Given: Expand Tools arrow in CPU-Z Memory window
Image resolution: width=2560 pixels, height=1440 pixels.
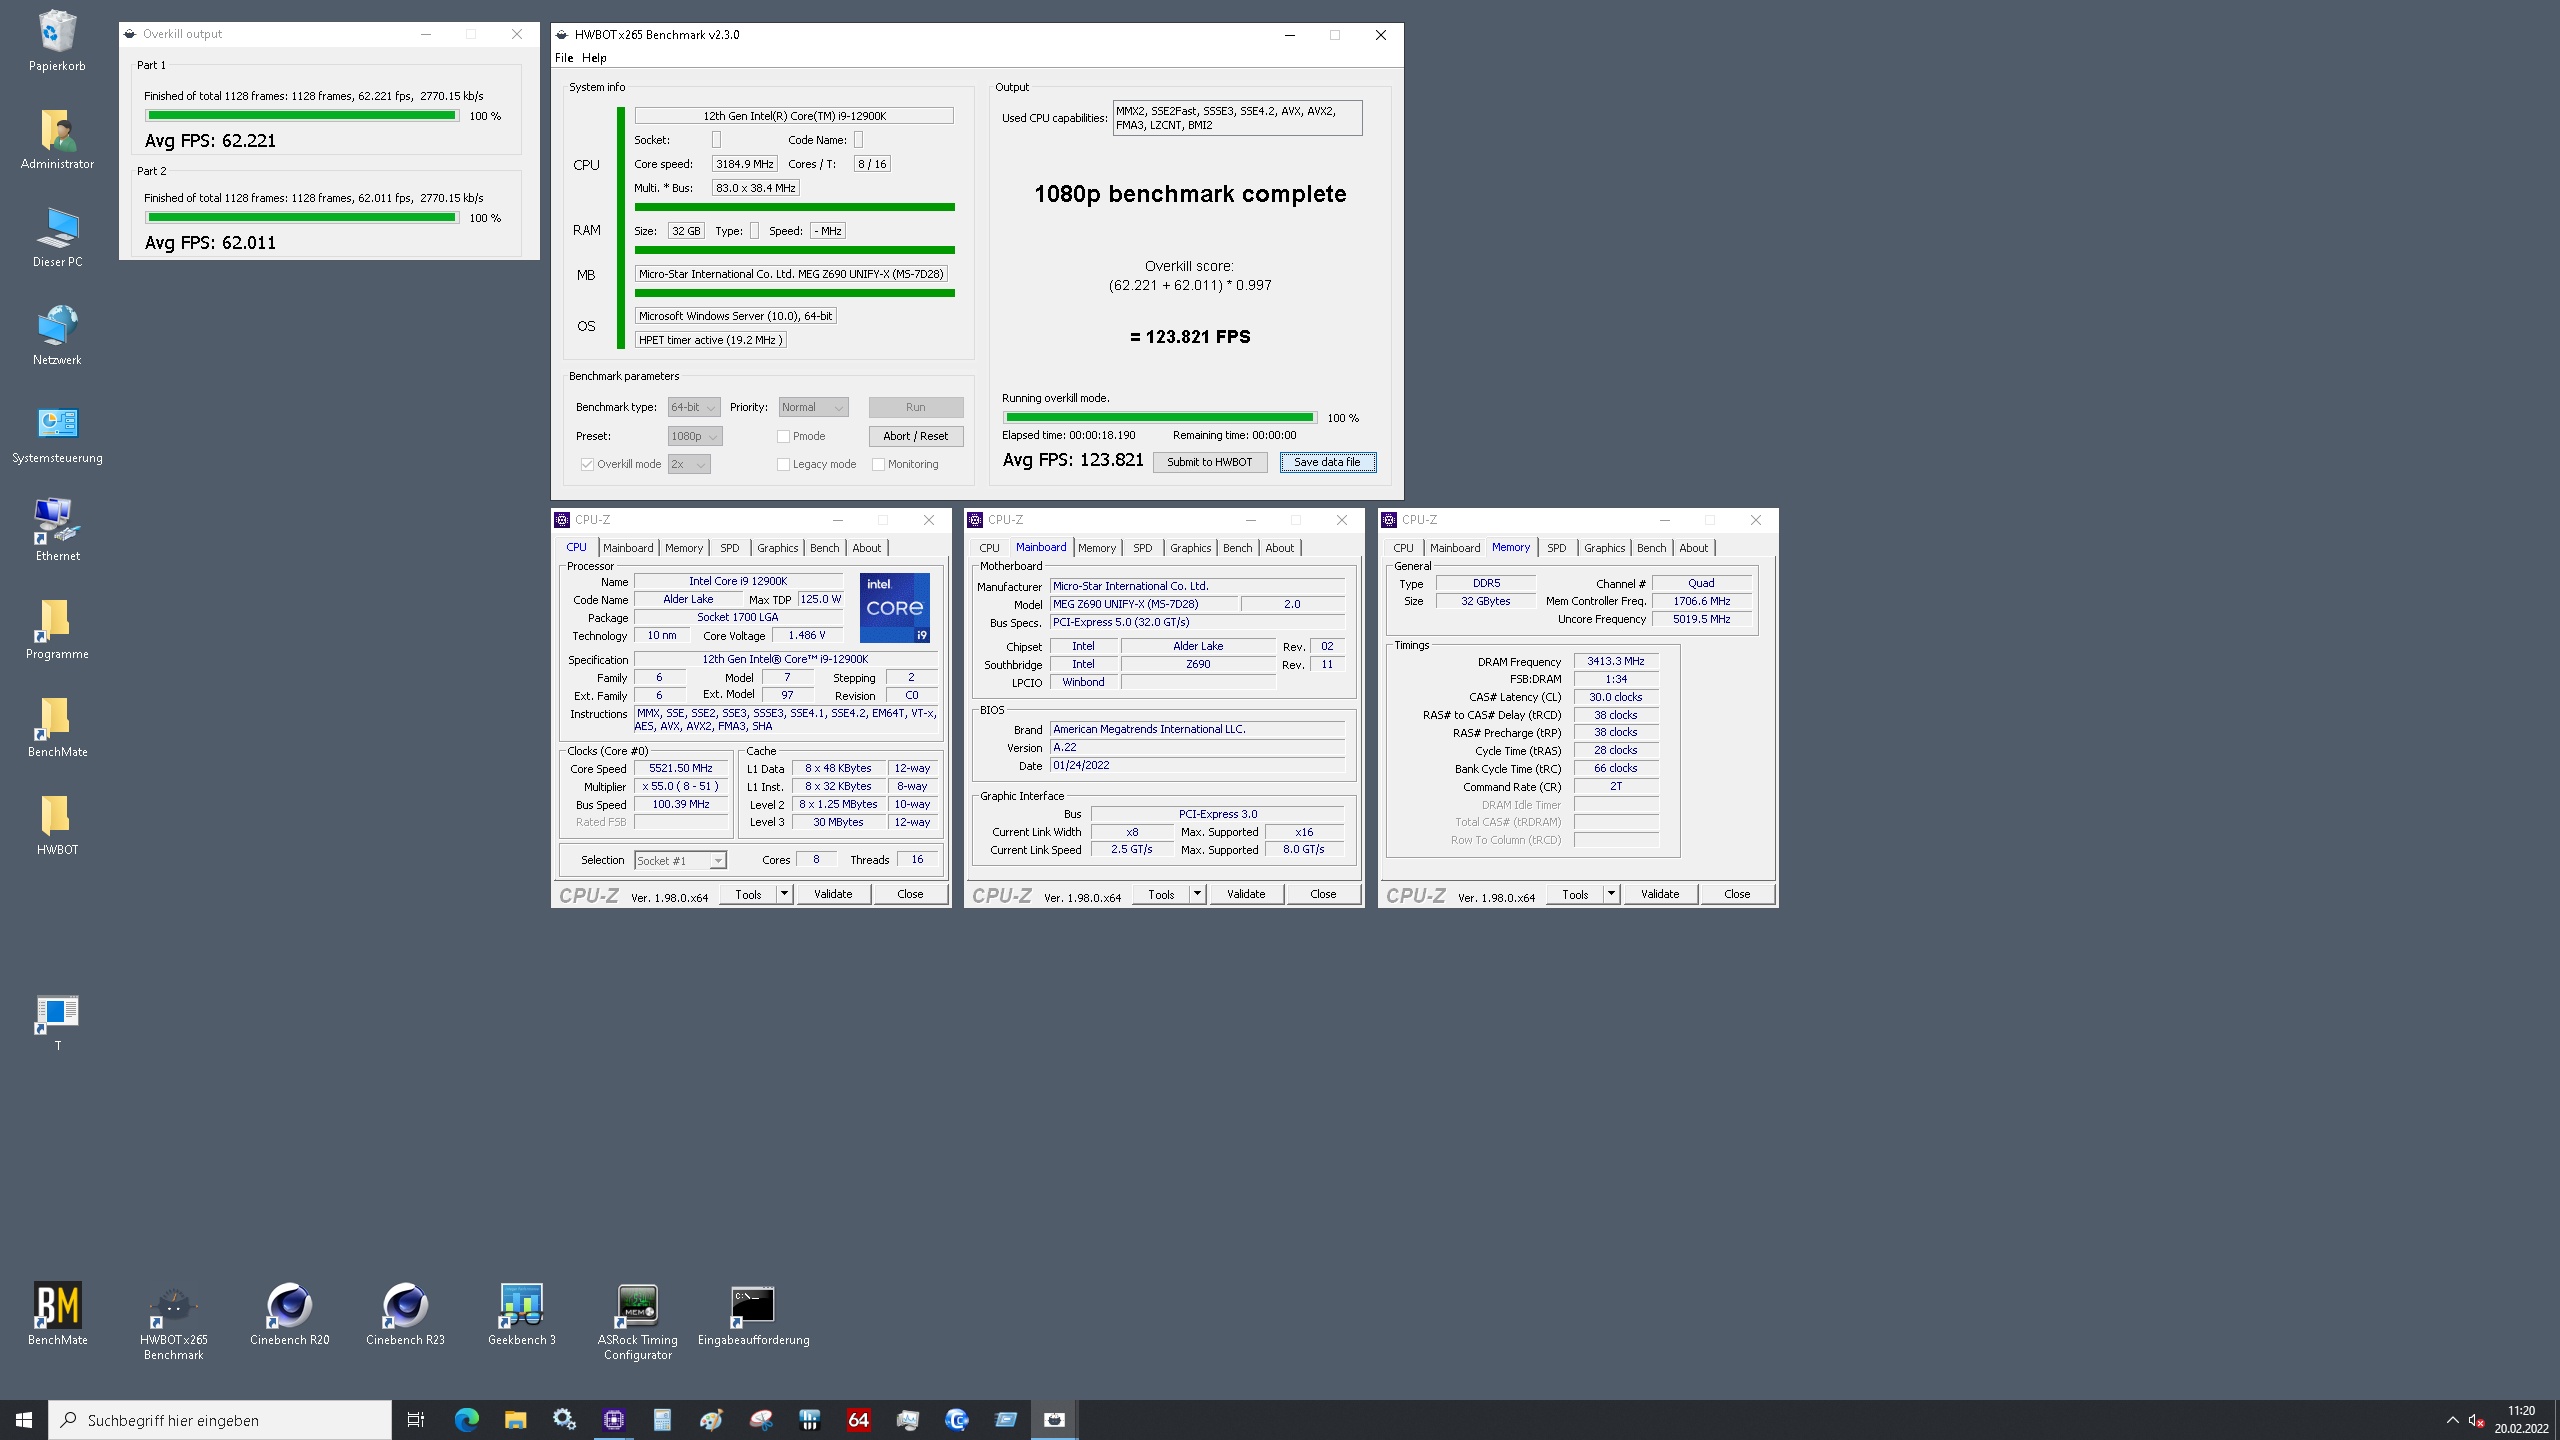Looking at the screenshot, I should [x=1612, y=894].
